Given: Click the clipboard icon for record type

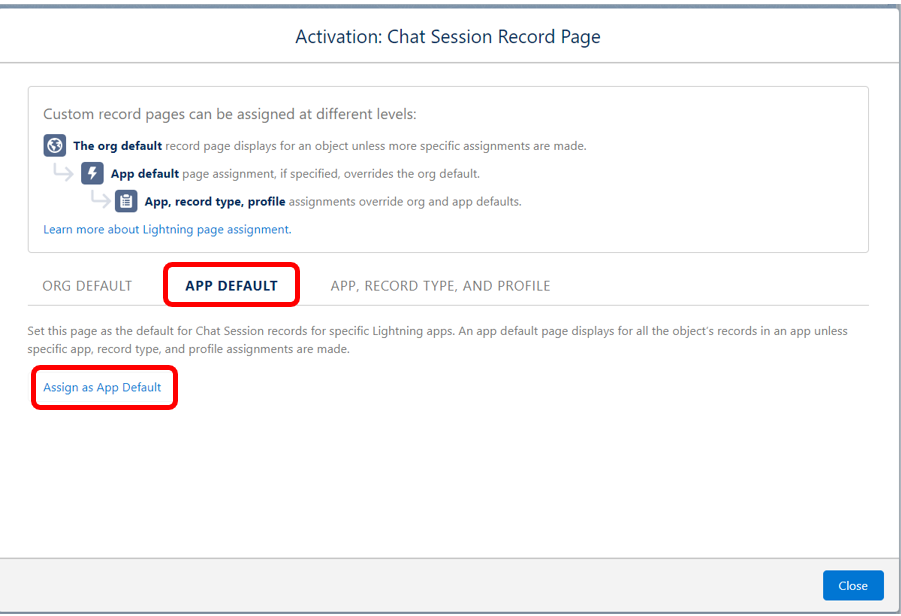Looking at the screenshot, I should (126, 201).
